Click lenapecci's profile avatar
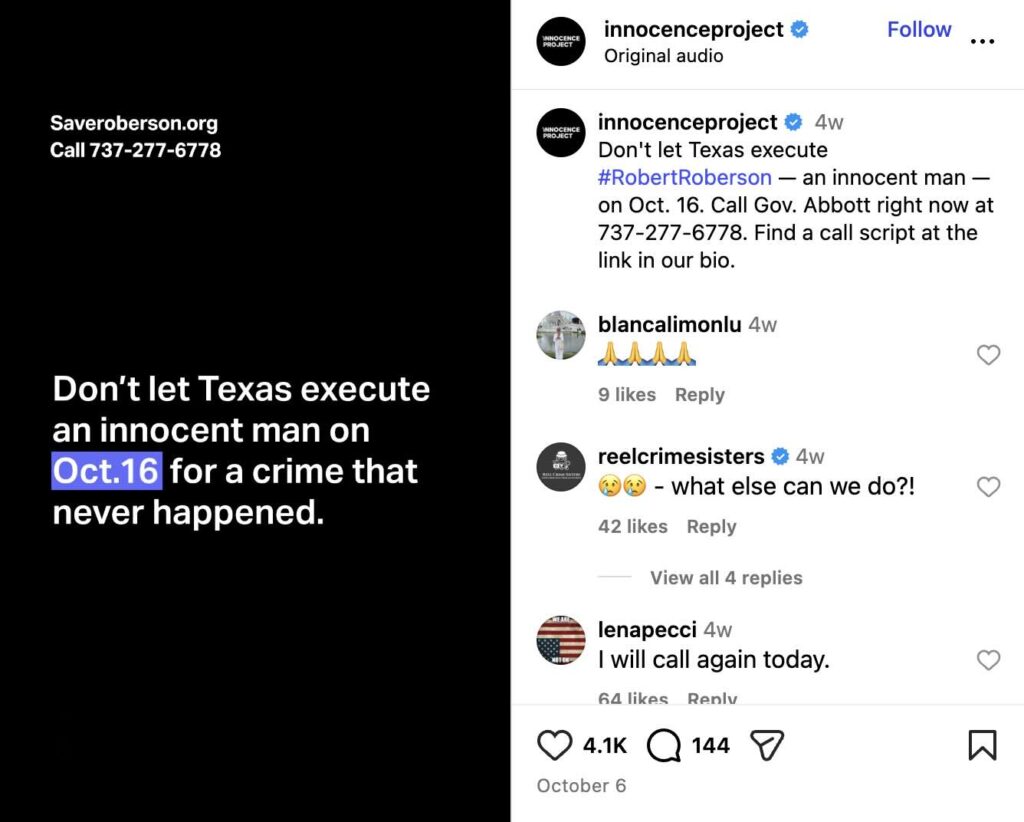Image resolution: width=1024 pixels, height=822 pixels. pos(560,640)
